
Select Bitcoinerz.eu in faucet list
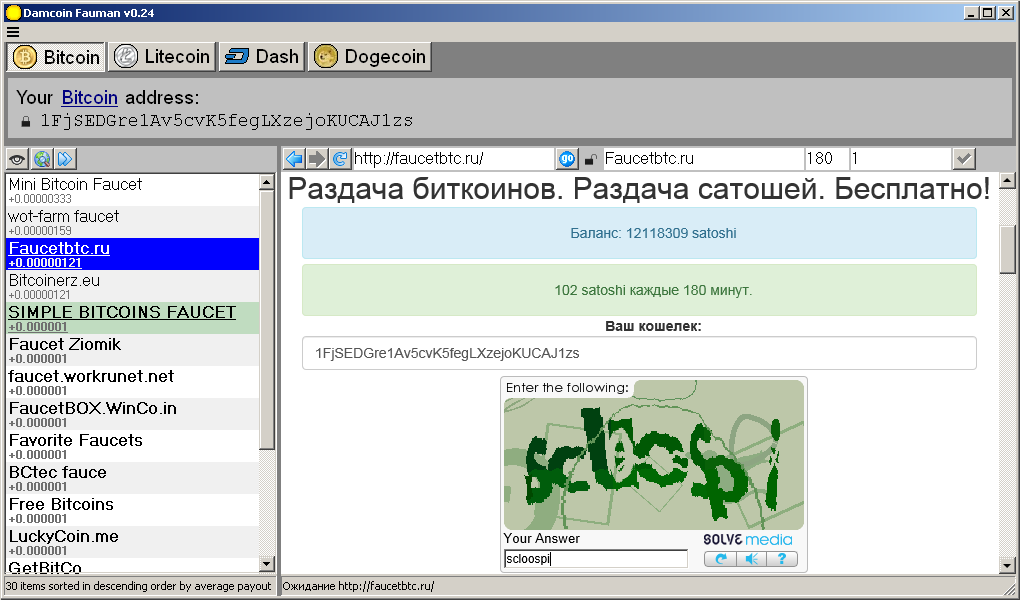tap(133, 286)
